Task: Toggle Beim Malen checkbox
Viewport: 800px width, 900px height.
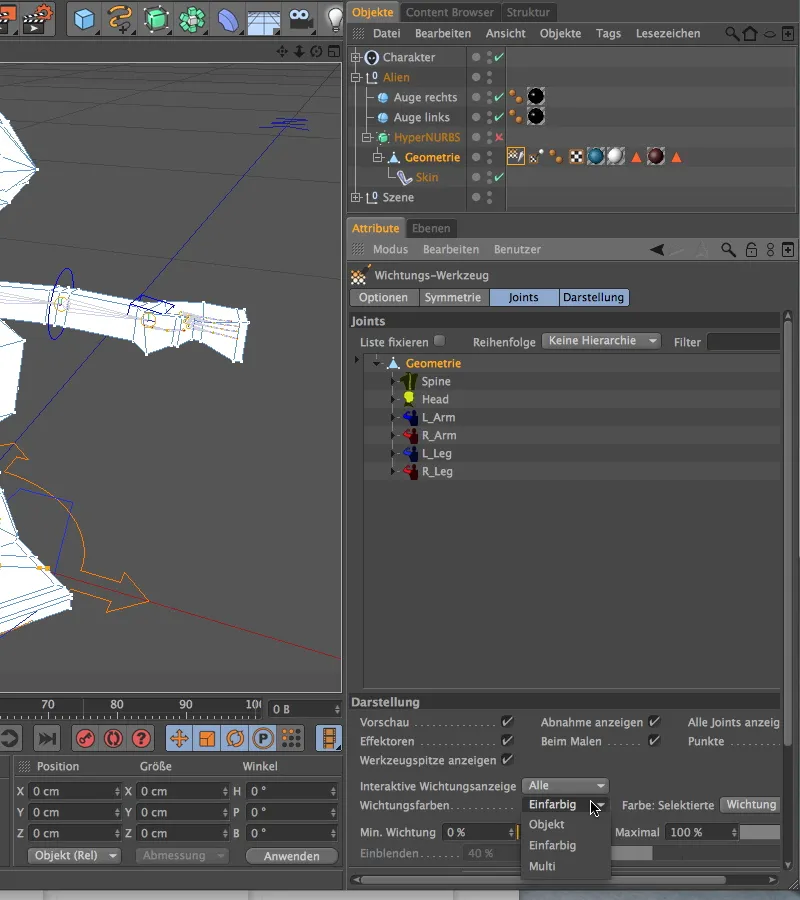Action: 654,740
